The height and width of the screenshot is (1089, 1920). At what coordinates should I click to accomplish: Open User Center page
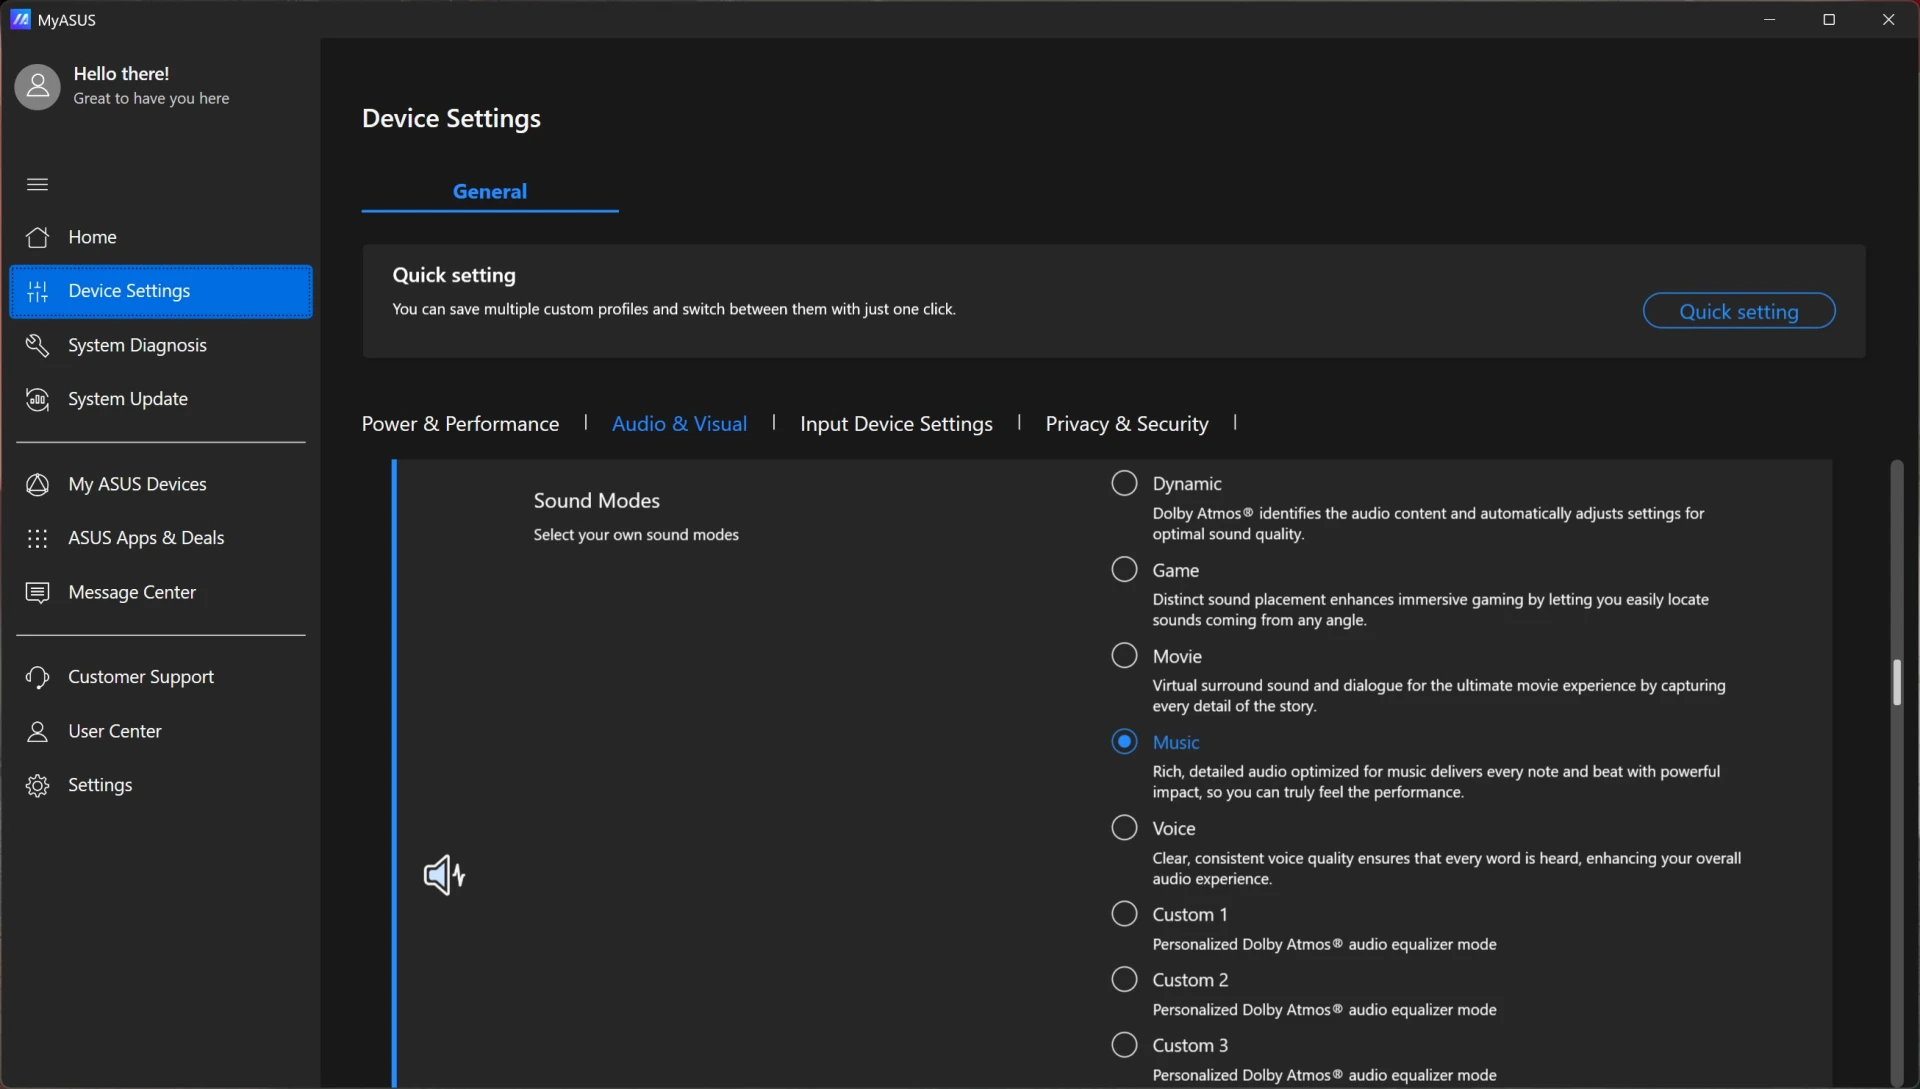click(160, 731)
